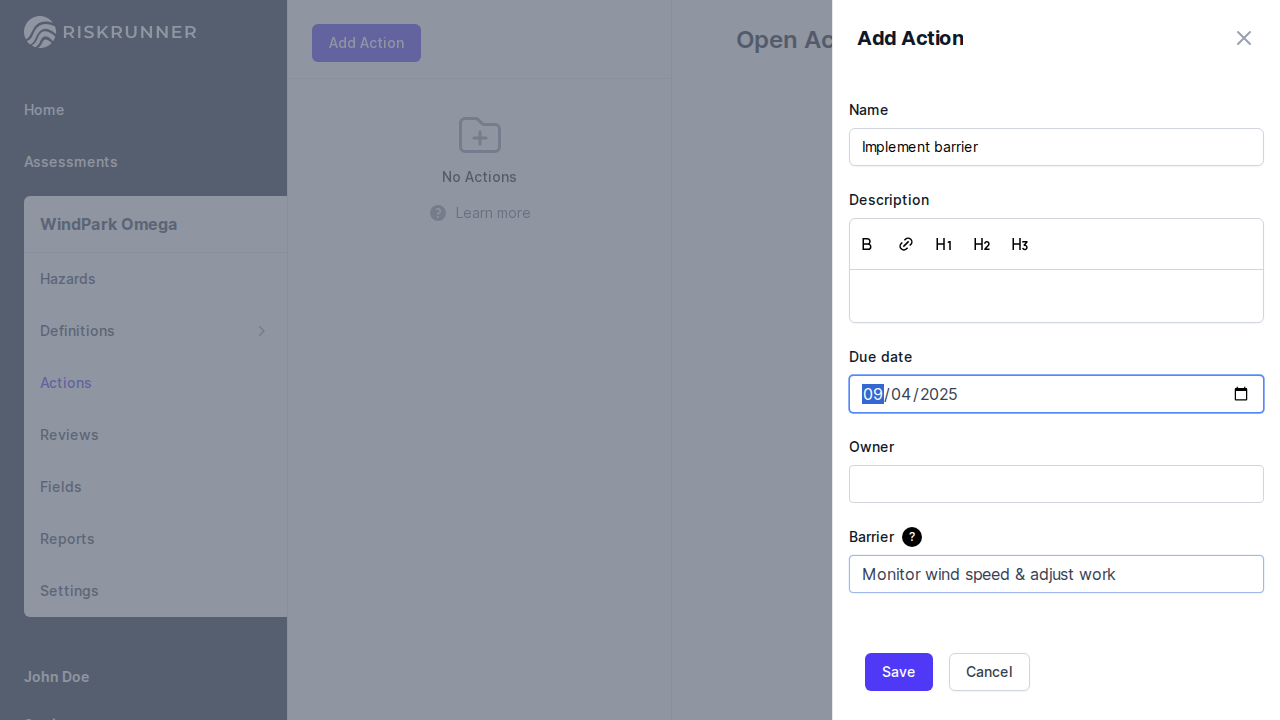Screen dimensions: 1280x720
Task: Close the Add Action panel
Action: click(x=1243, y=38)
